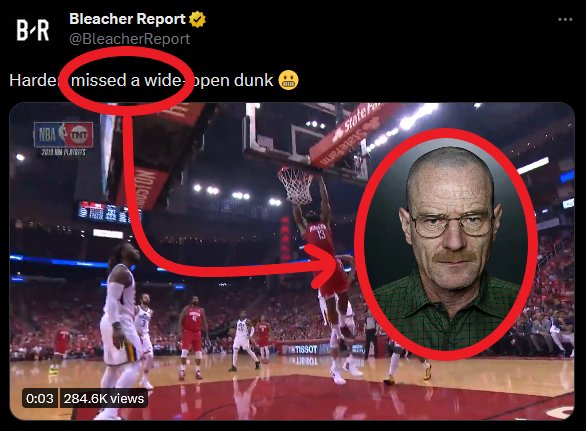Click the Tissot courtside advertisement
This screenshot has width=586, height=431.
coord(307,350)
